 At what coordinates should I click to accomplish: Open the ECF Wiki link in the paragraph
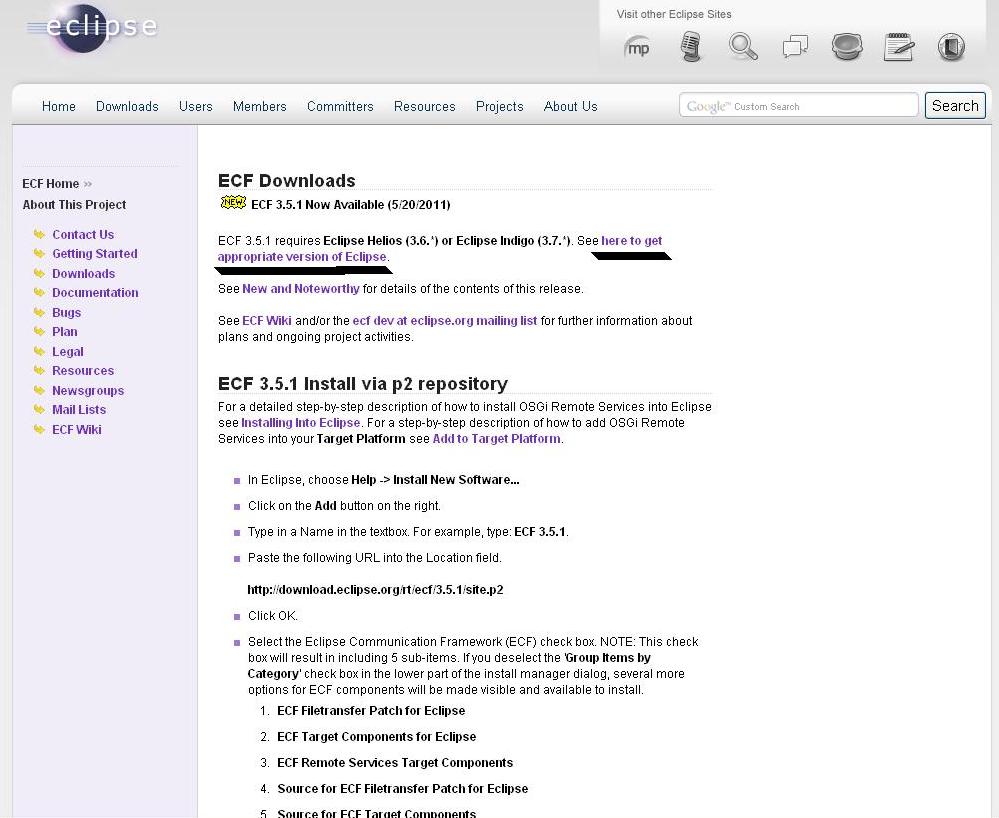267,320
